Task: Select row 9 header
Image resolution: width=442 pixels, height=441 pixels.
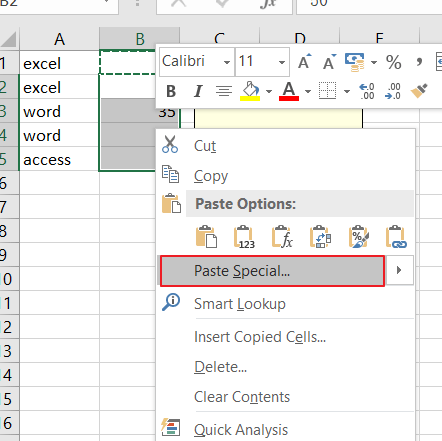Action: coord(9,255)
